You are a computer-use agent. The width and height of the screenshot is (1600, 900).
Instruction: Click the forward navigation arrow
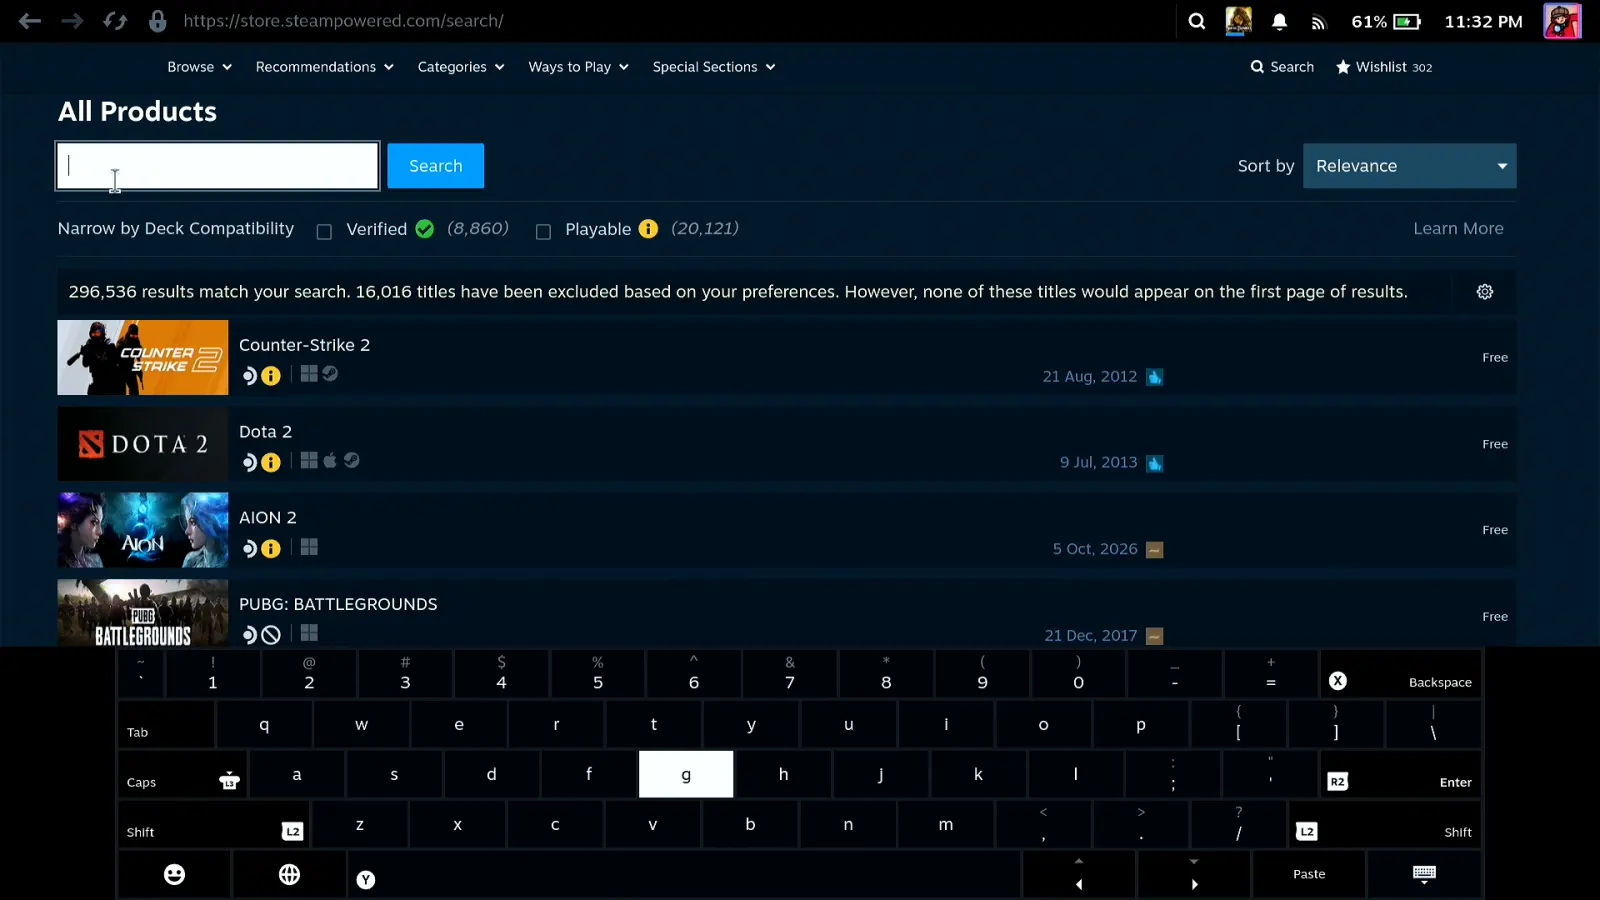pos(72,21)
